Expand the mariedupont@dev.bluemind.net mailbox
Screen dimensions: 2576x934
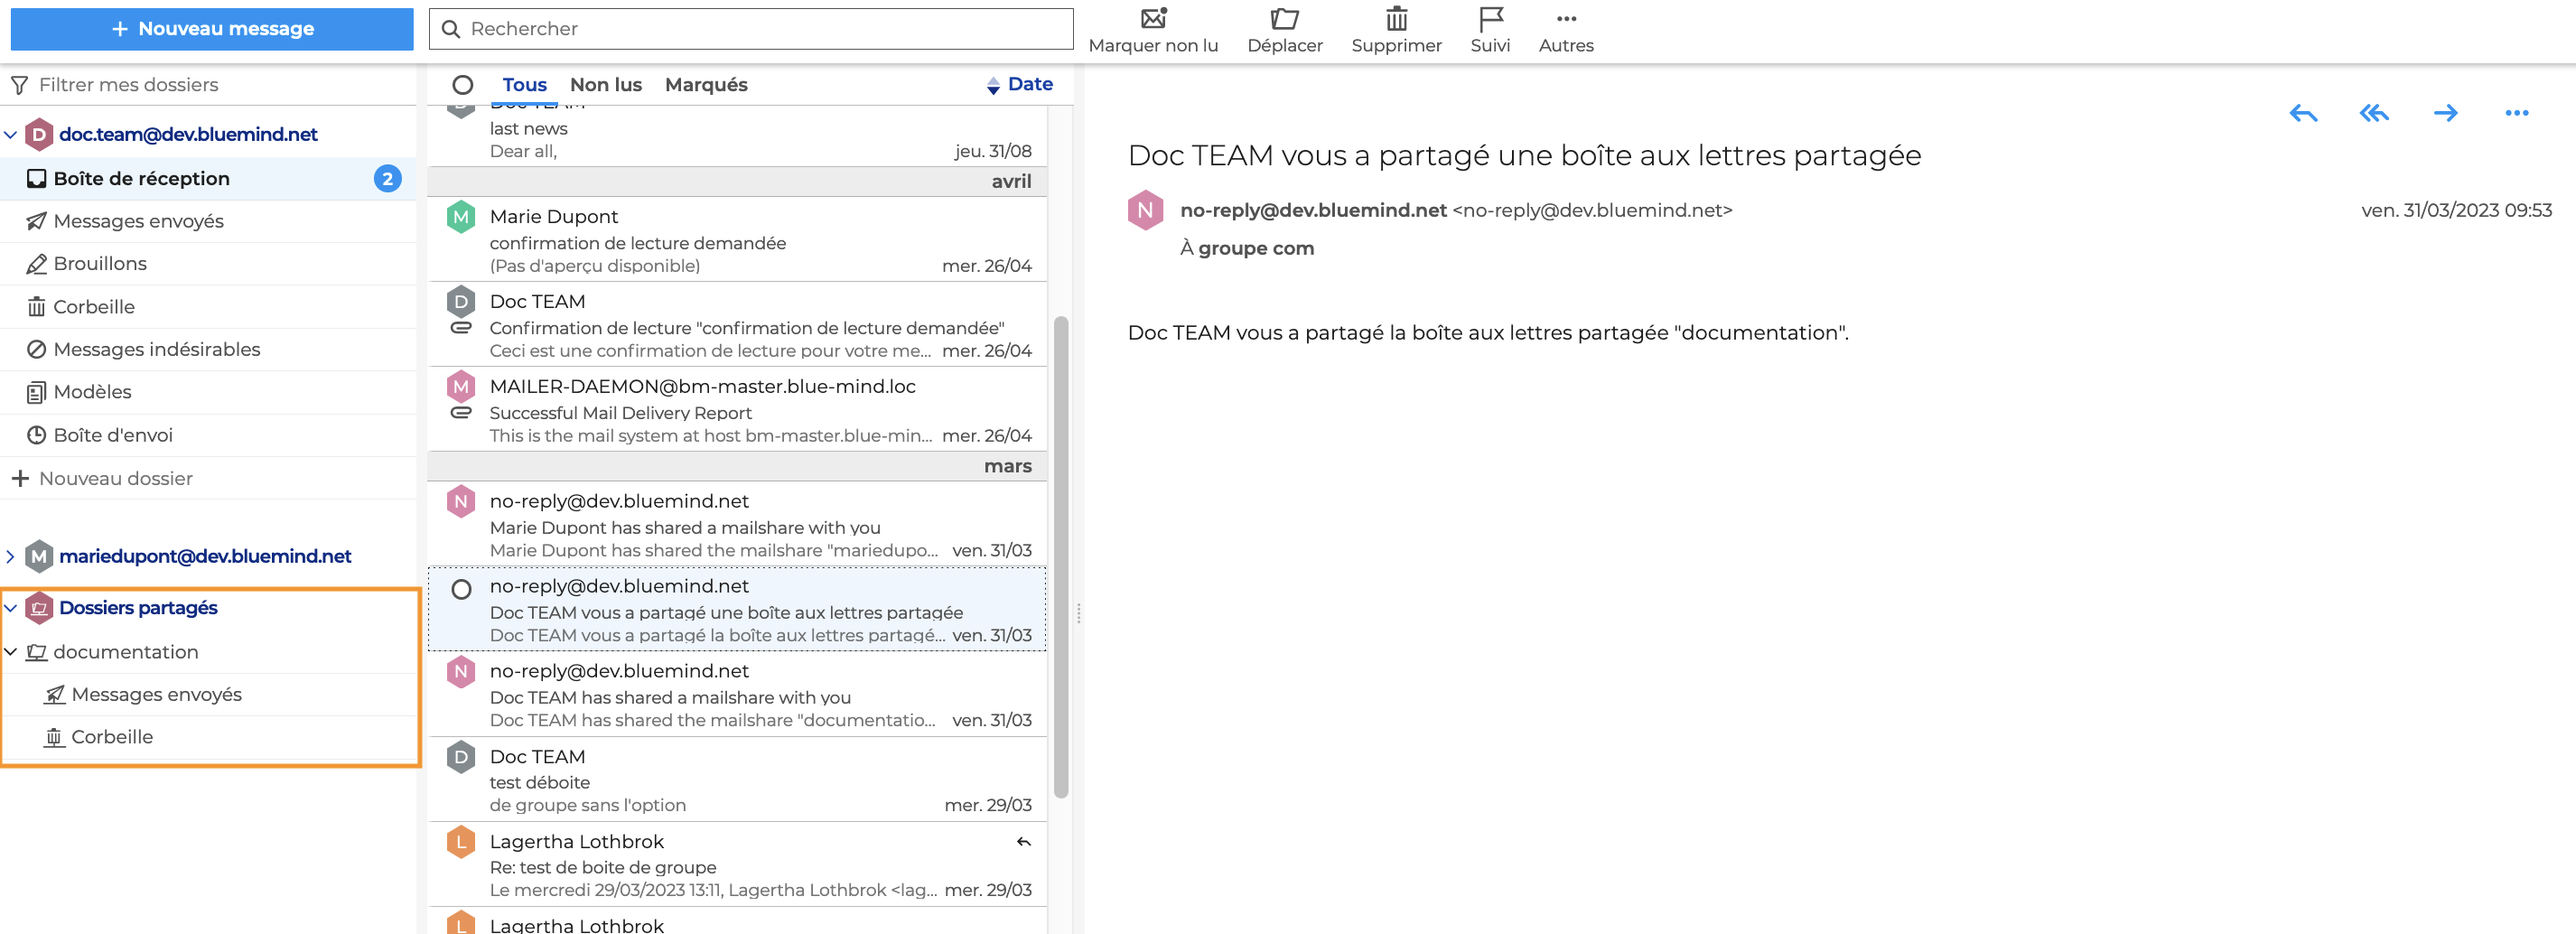[x=11, y=556]
